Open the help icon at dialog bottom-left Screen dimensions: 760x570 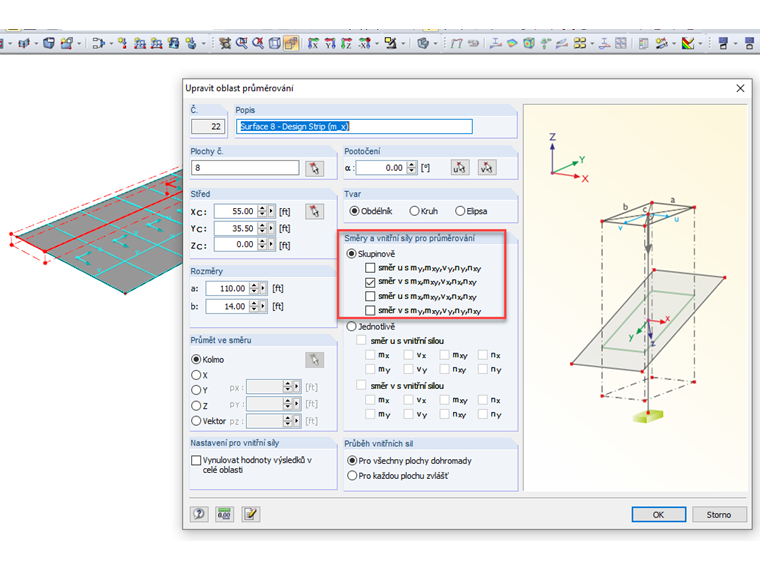coord(199,514)
